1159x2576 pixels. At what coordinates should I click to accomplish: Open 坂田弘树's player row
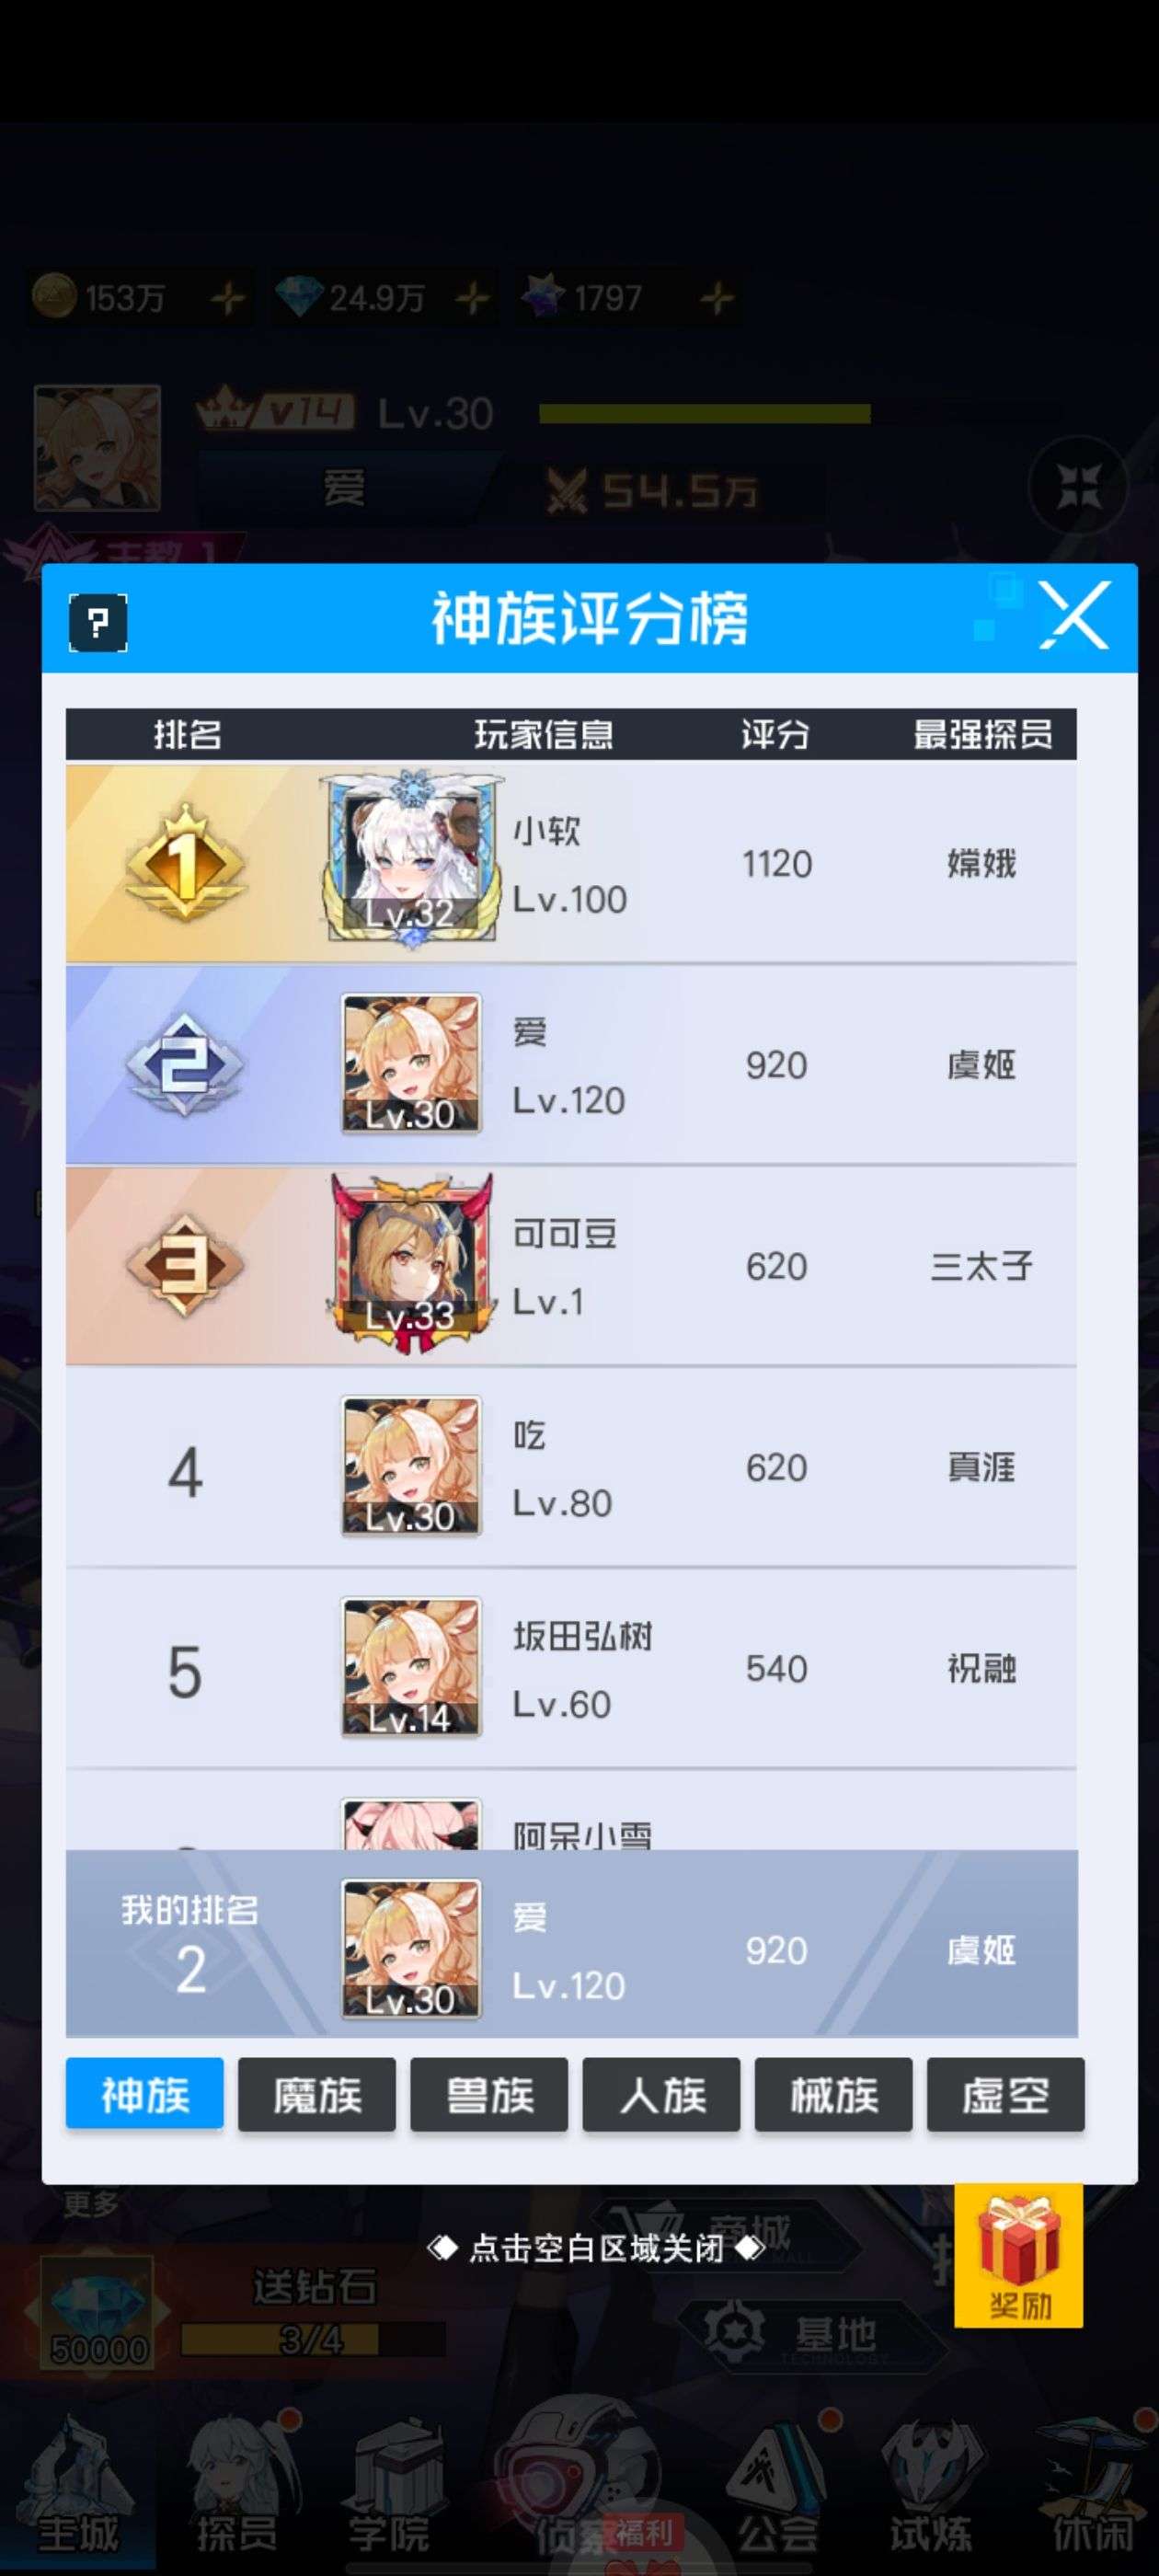(571, 1668)
